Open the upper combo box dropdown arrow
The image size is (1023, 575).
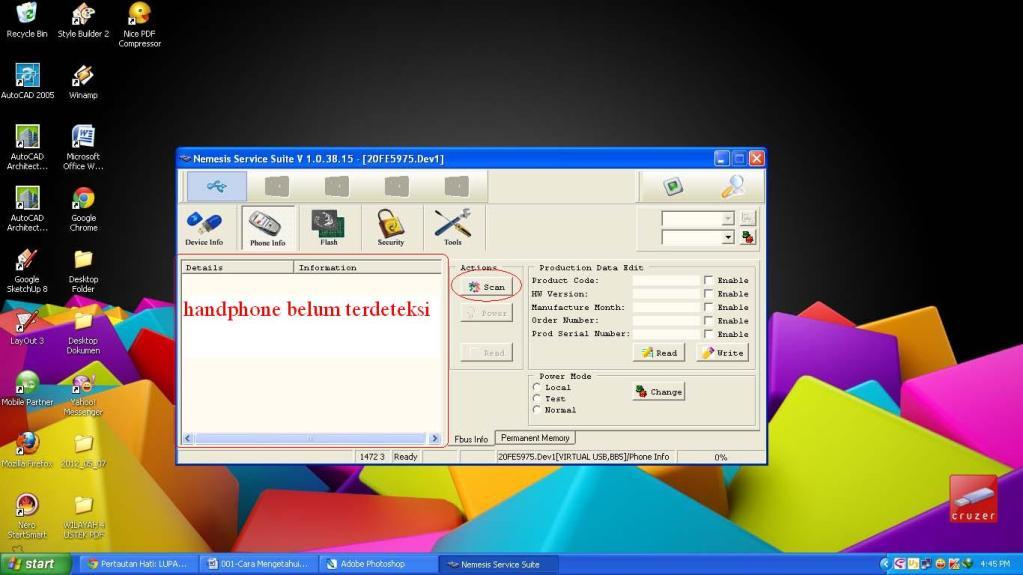coord(727,218)
